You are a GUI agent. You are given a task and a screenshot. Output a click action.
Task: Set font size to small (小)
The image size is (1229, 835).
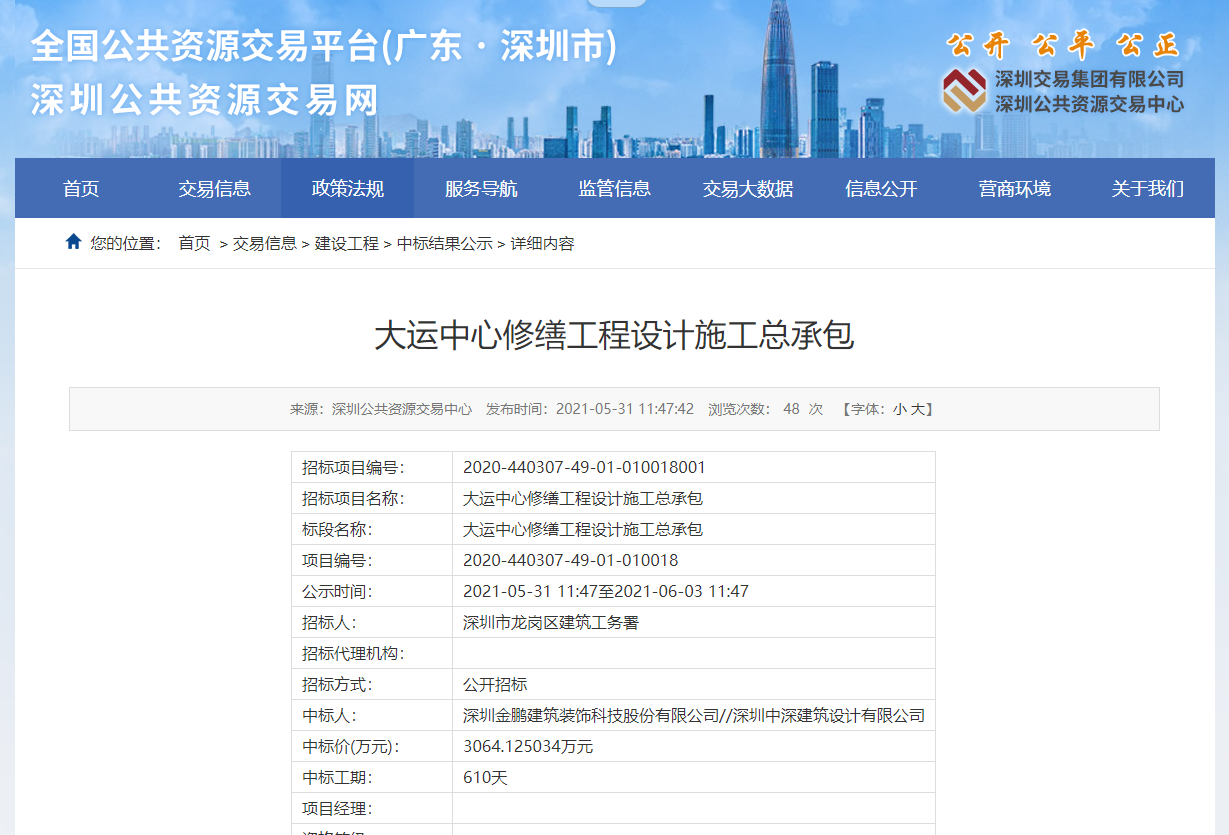899,409
